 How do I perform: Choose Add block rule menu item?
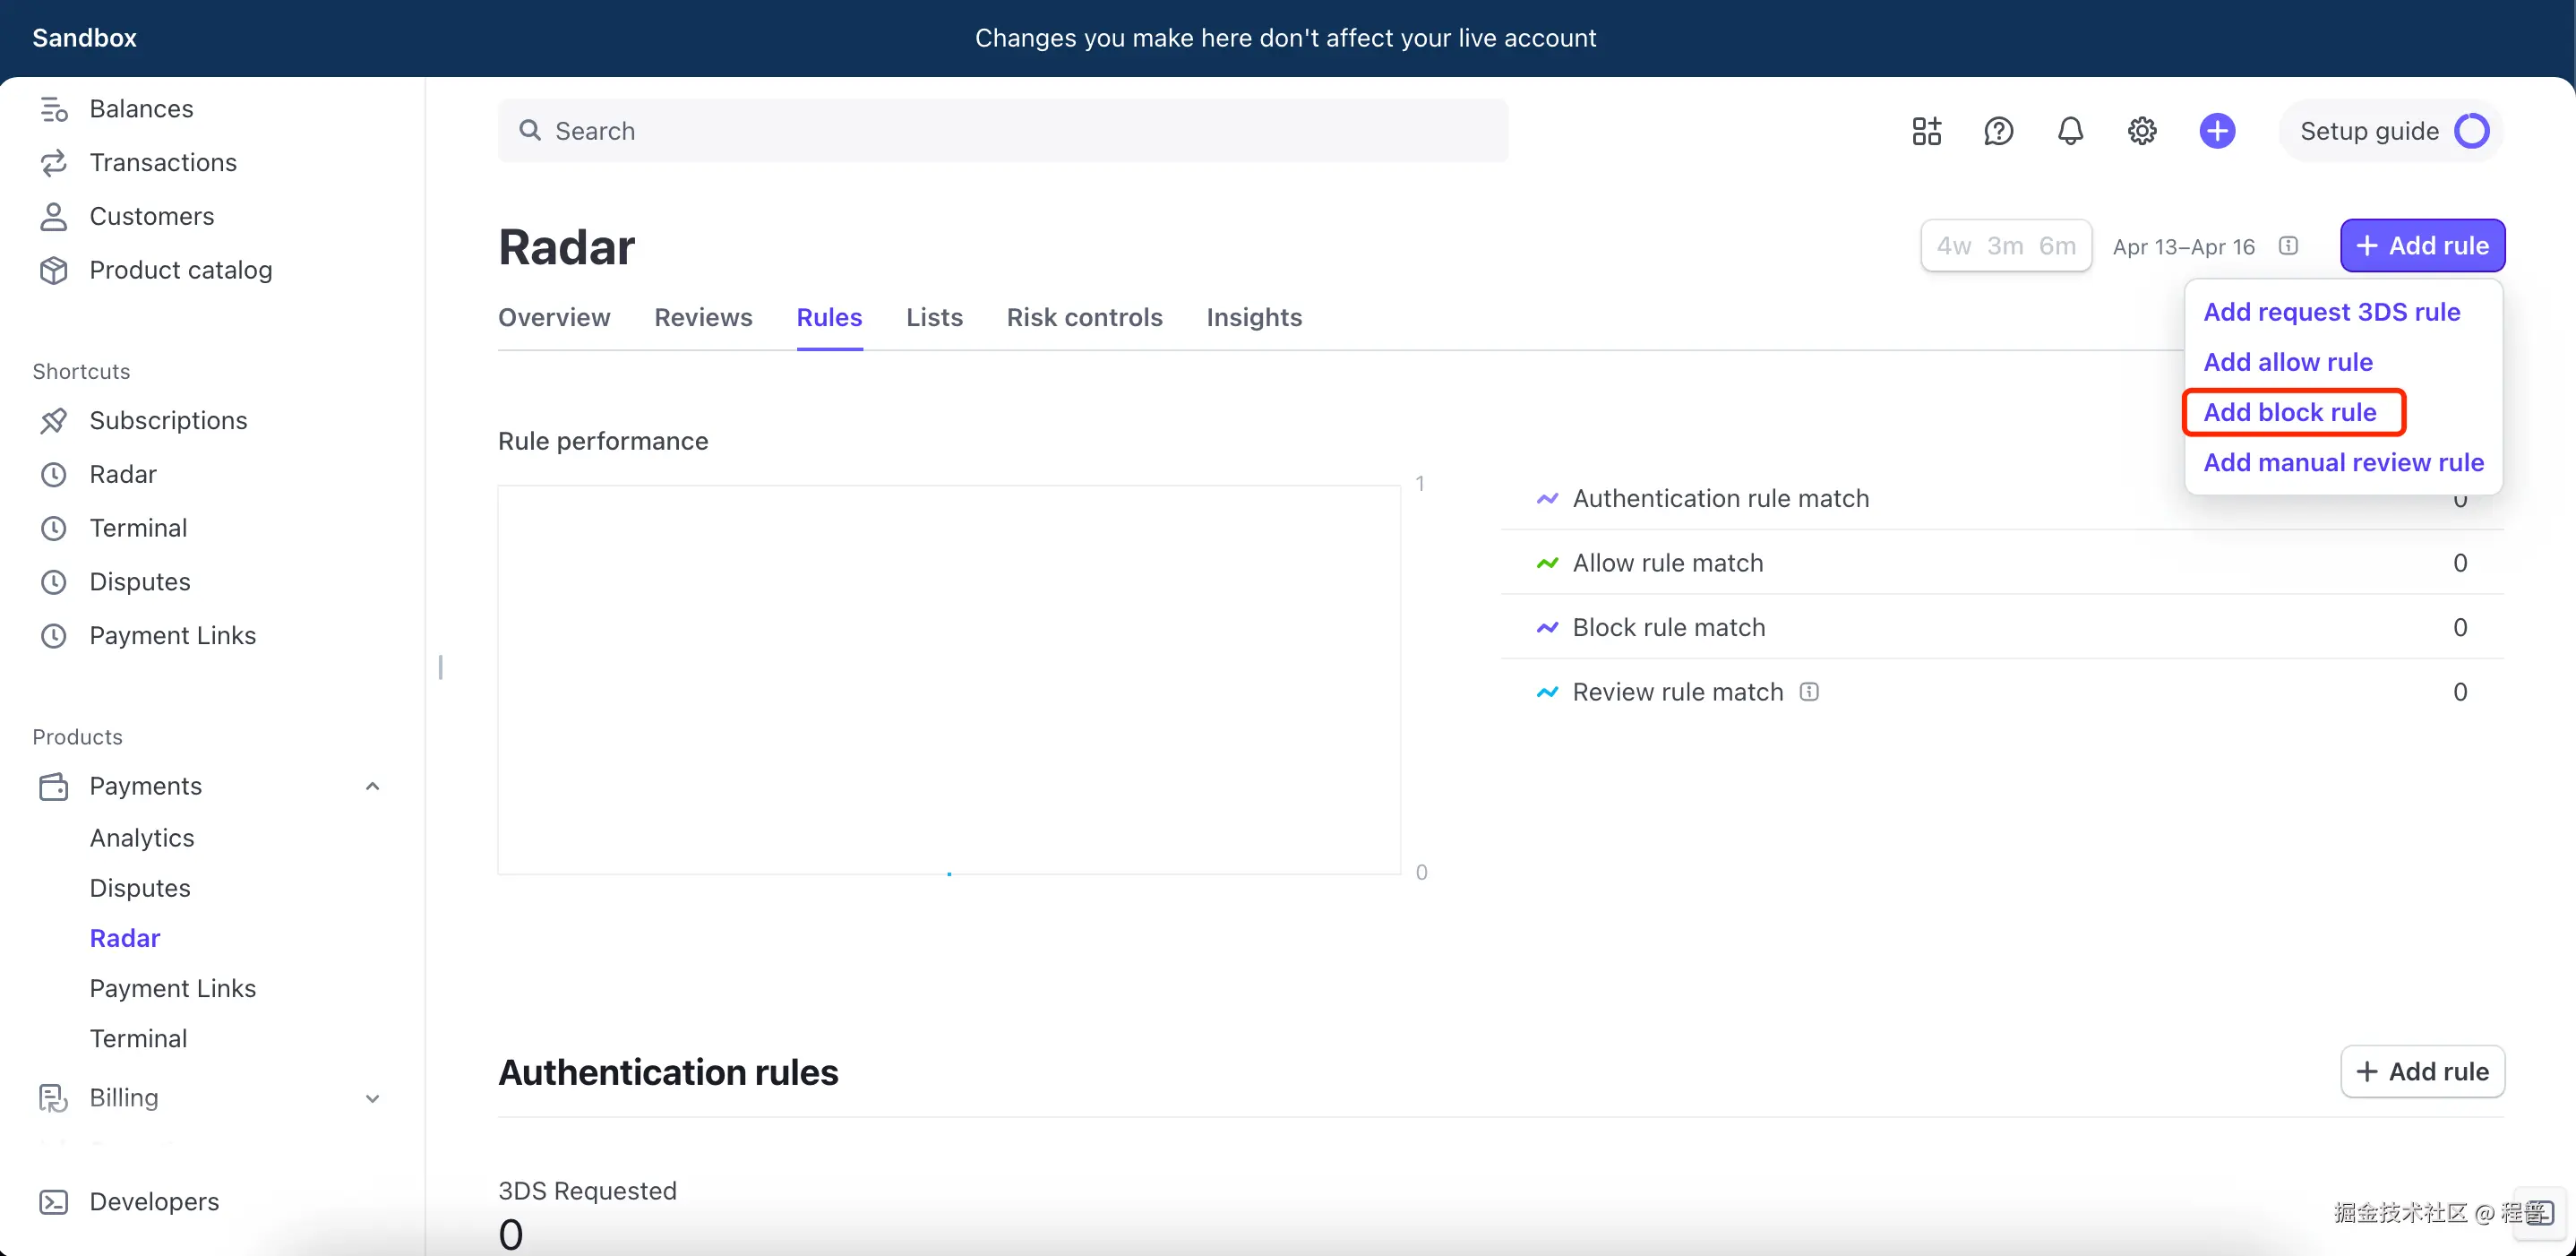pos(2290,412)
